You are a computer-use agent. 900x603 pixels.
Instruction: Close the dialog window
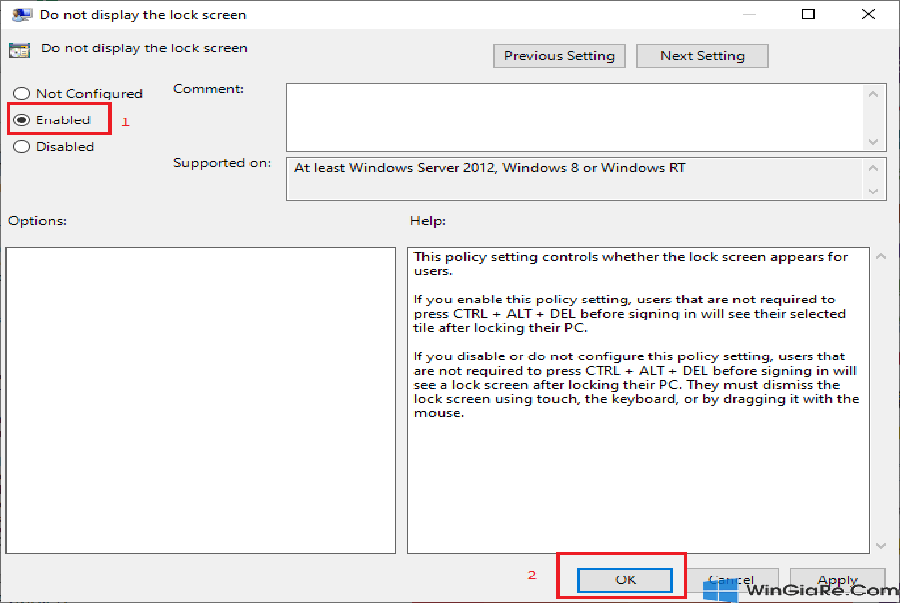[868, 14]
